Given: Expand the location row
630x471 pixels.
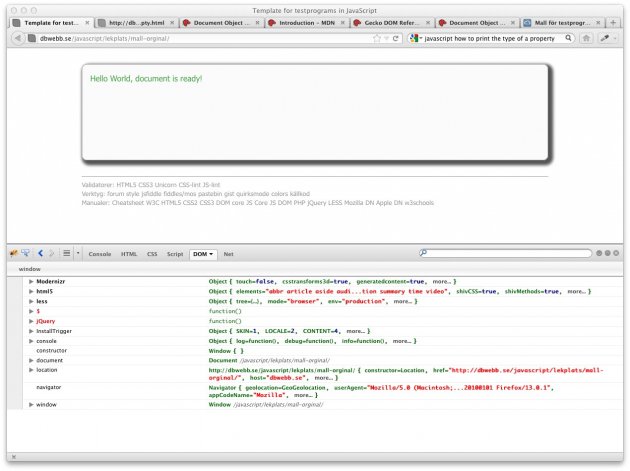Looking at the screenshot, I should click(x=31, y=370).
